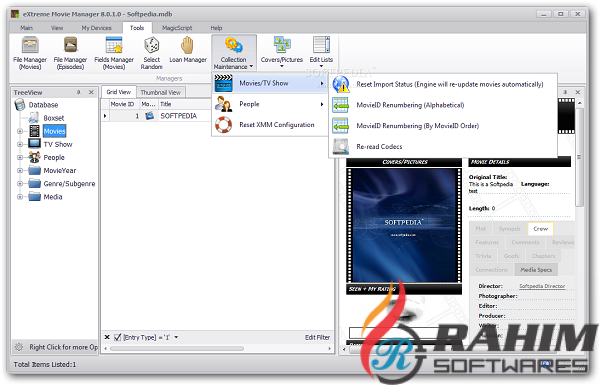600x385 pixels.
Task: Open the Tools ribbon tab
Action: 137,28
